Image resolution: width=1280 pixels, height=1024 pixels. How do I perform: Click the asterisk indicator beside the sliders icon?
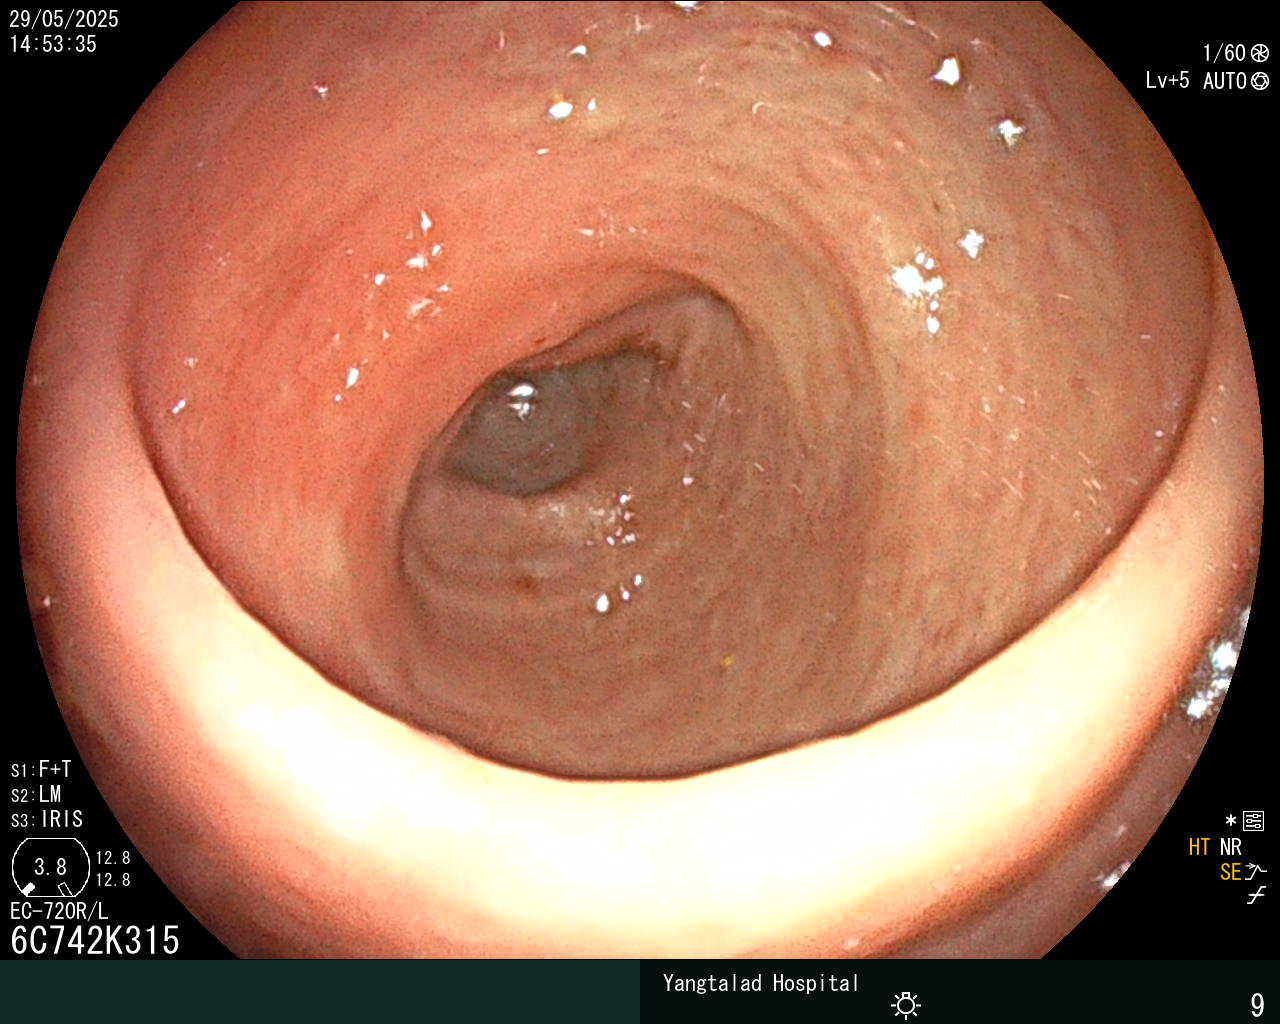1231,821
